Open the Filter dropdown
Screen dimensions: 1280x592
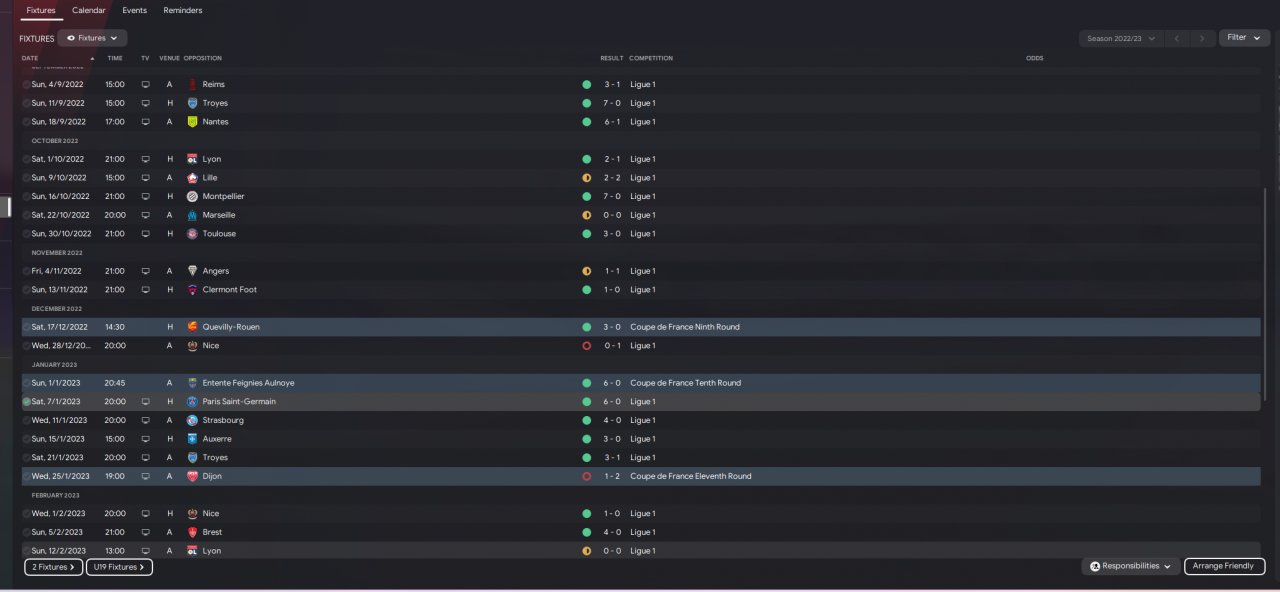click(1243, 38)
